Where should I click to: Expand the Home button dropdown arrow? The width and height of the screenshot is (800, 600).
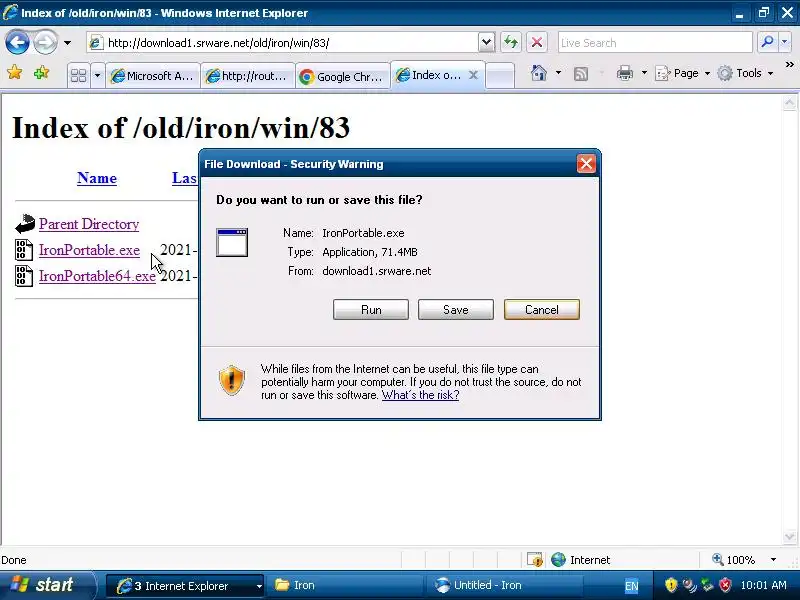(x=558, y=73)
